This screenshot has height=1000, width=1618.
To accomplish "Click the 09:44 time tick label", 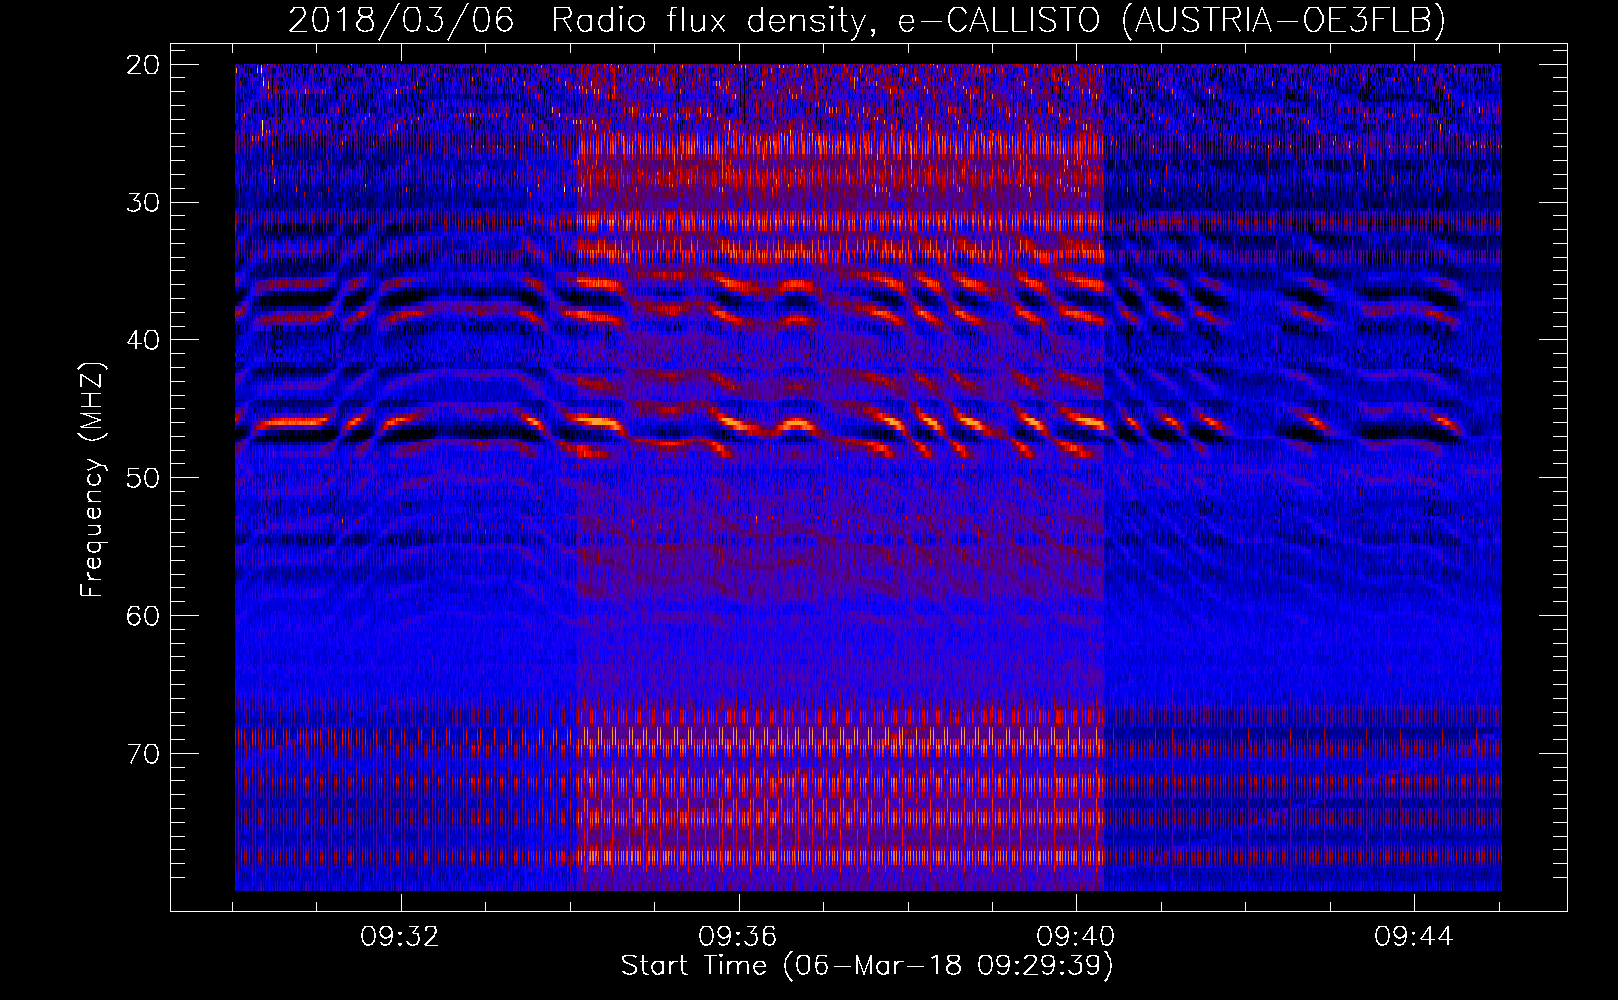I will (1413, 937).
